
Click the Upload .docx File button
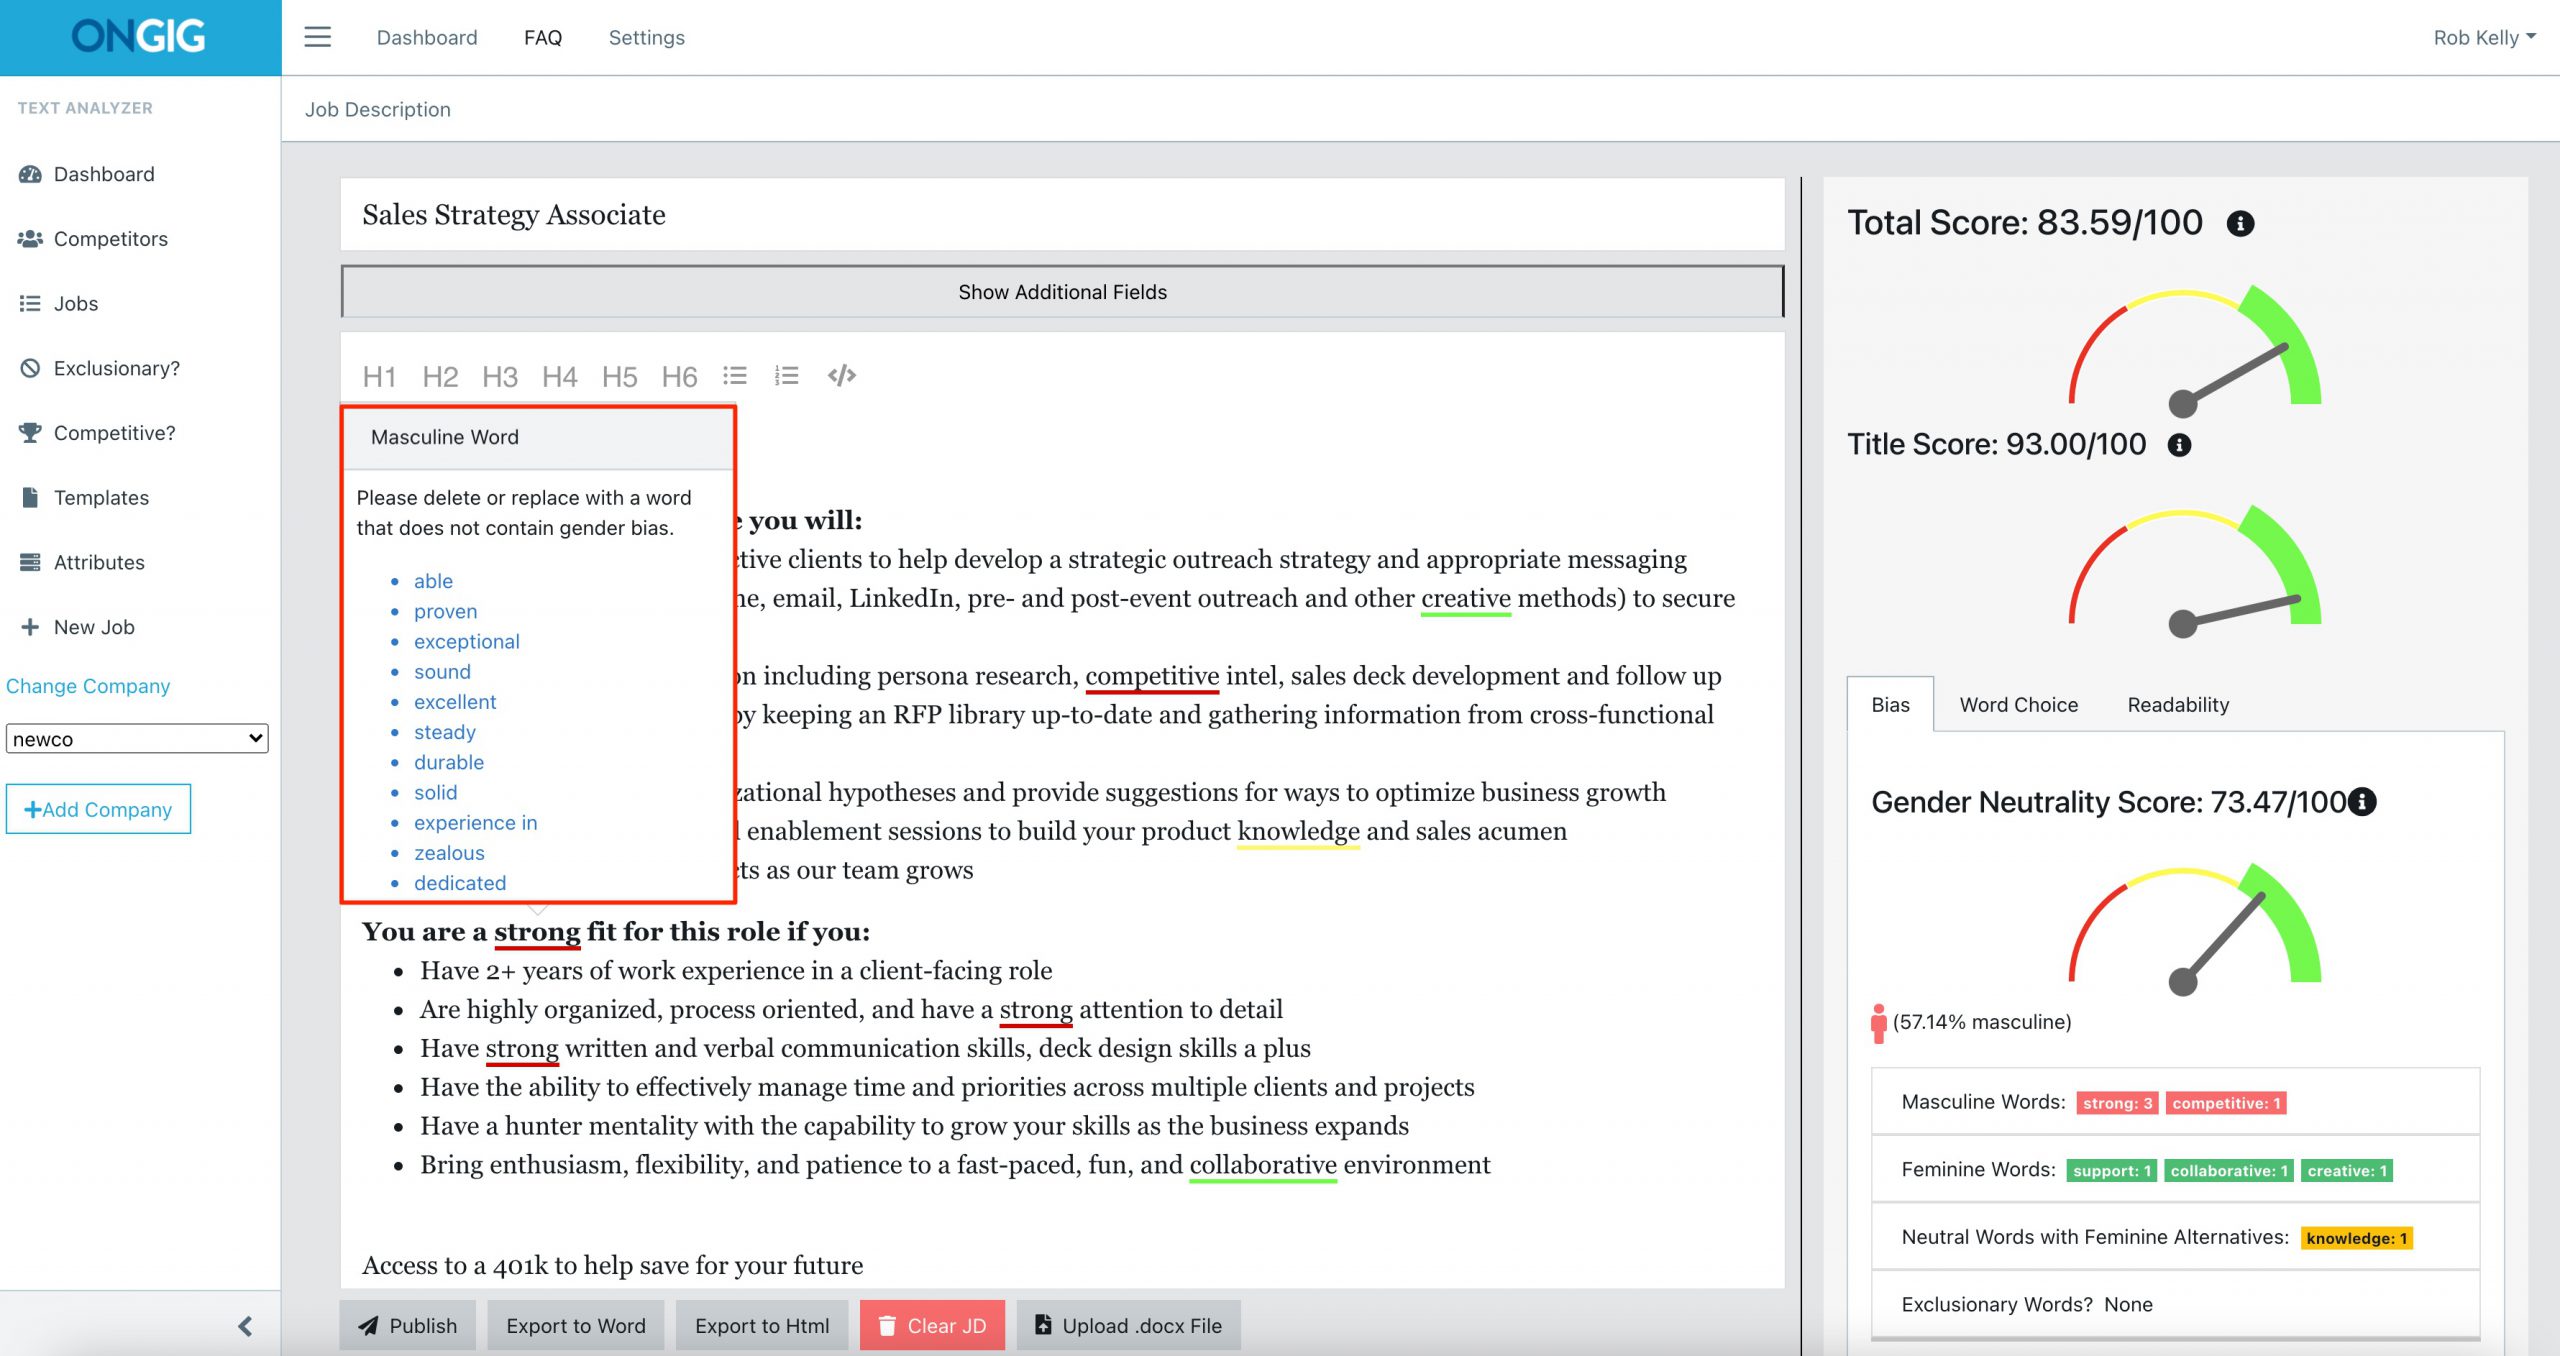click(x=1128, y=1326)
